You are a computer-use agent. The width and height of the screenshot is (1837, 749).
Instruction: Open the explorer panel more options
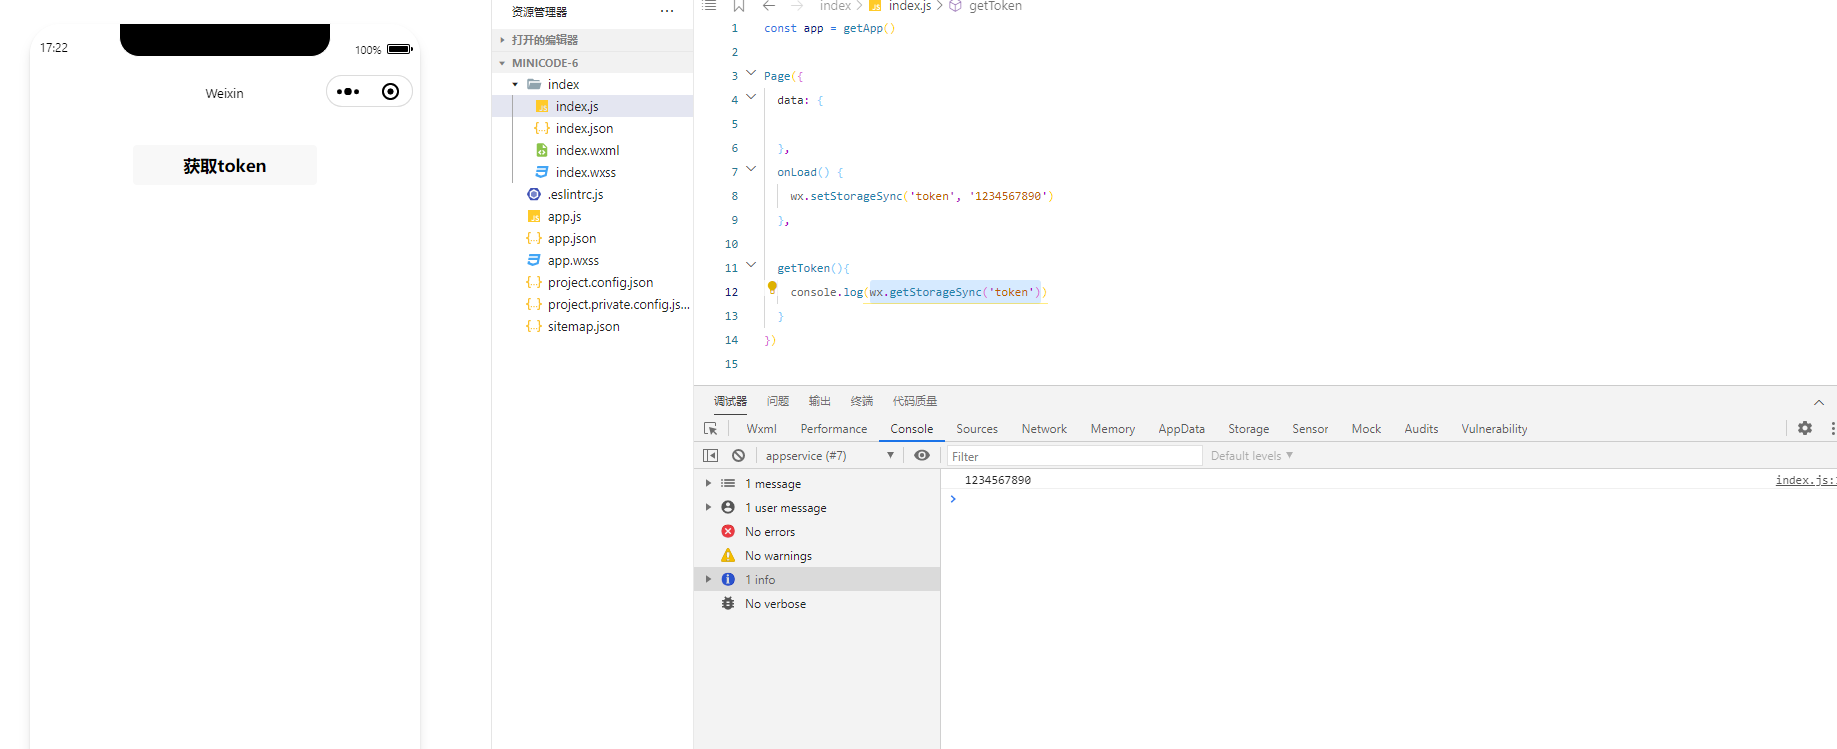point(667,11)
